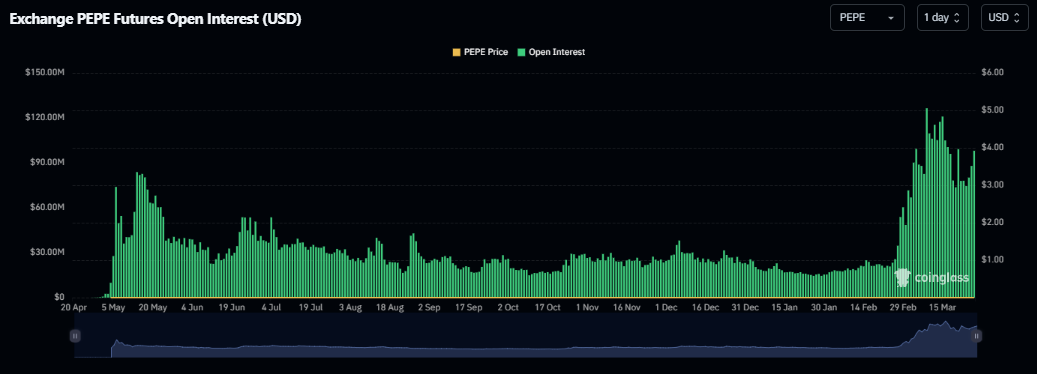
Task: Click the $3.00 right axis label
Action: pos(994,184)
